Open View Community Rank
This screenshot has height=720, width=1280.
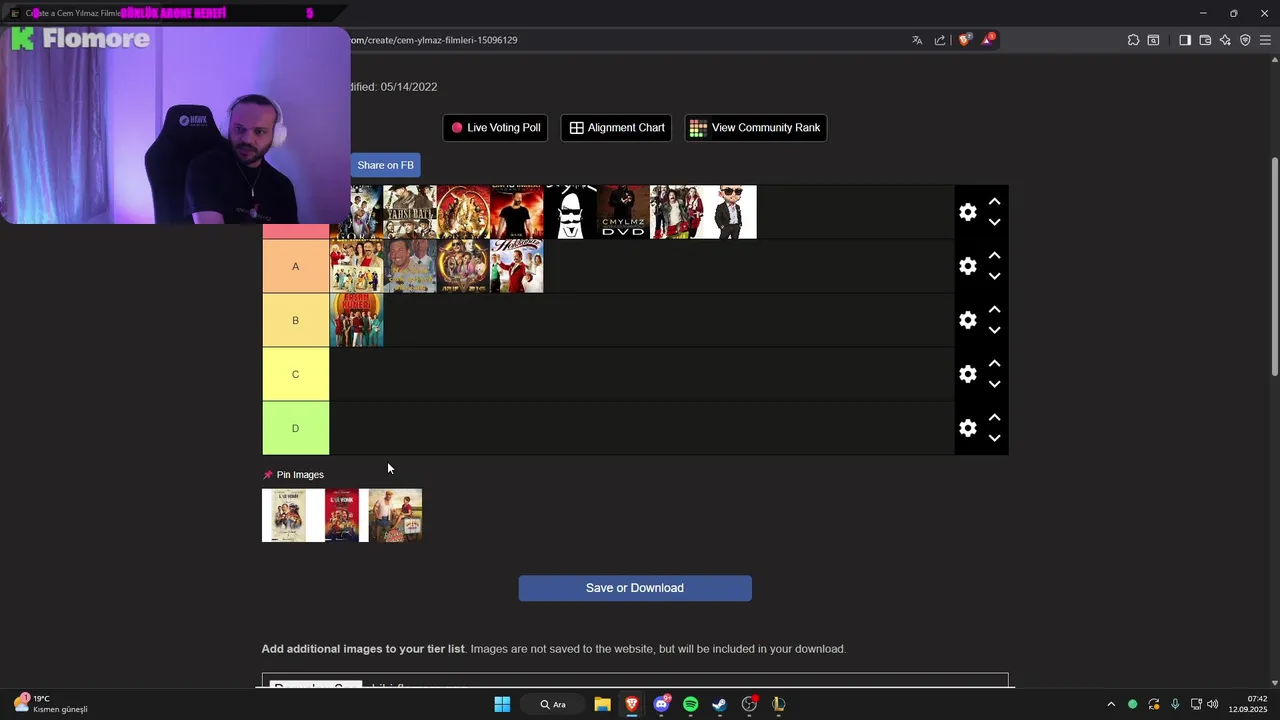pos(756,128)
